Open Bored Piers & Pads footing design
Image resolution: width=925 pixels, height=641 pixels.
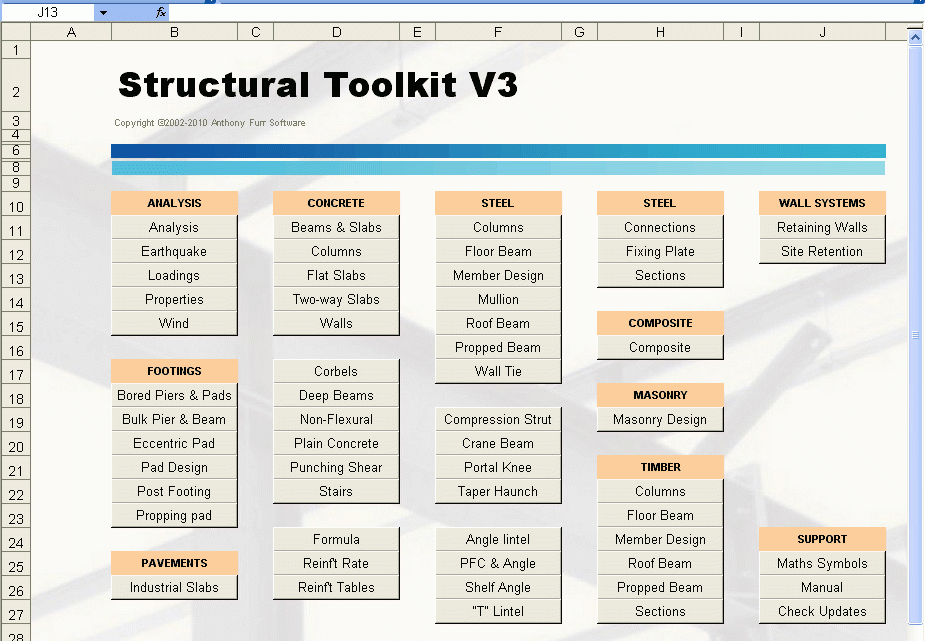coord(174,396)
